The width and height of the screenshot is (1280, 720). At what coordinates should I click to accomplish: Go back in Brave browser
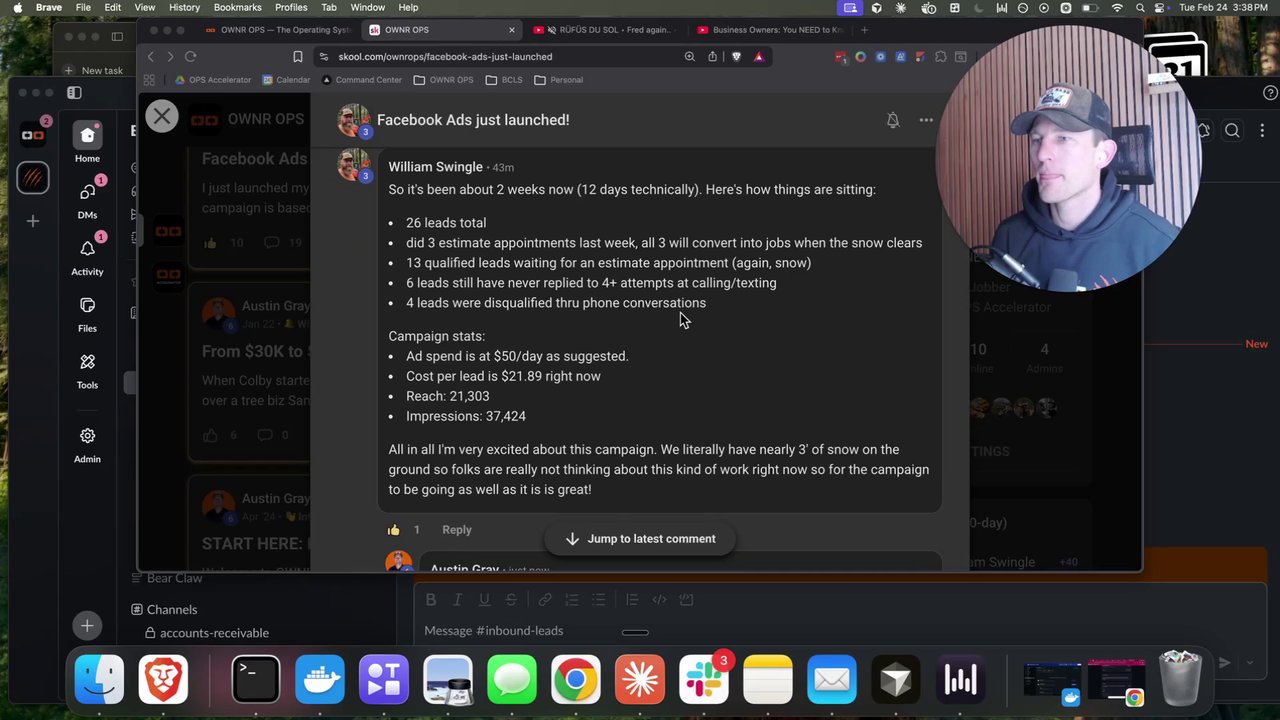point(151,57)
